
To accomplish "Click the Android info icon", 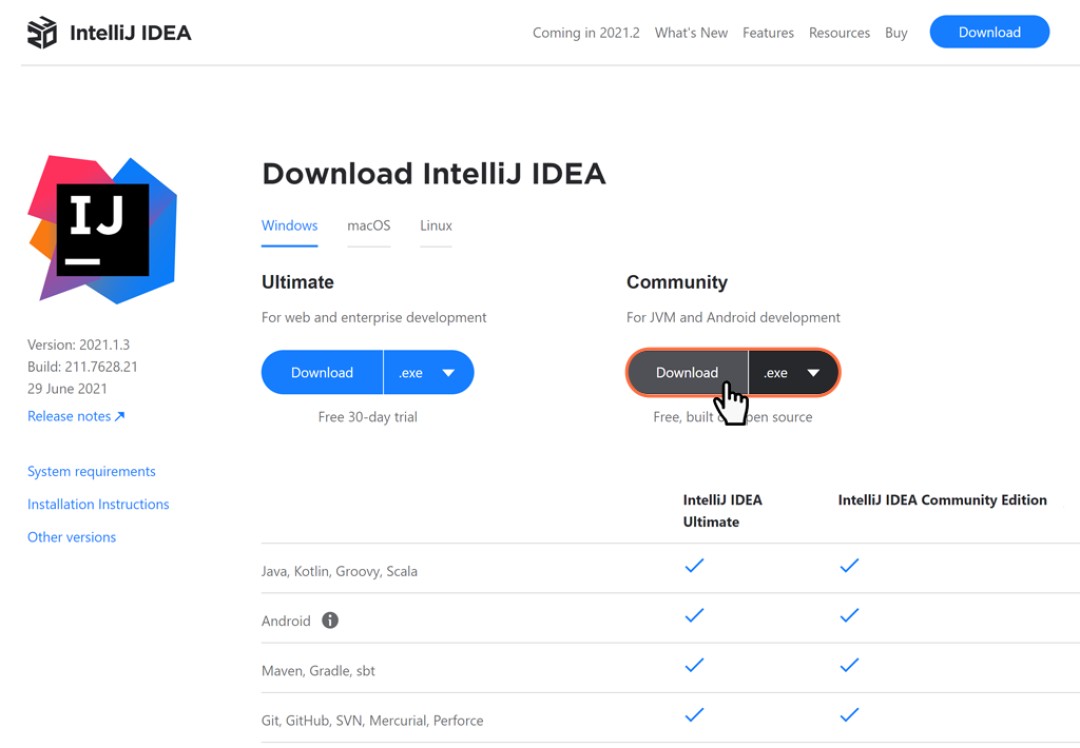I will click(x=330, y=621).
